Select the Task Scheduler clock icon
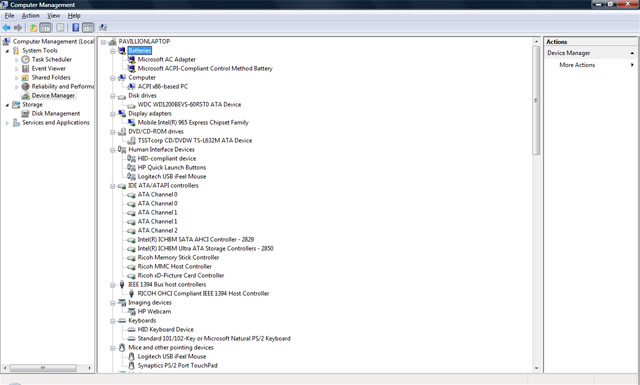Screen dimensions: 640x385 [25, 60]
